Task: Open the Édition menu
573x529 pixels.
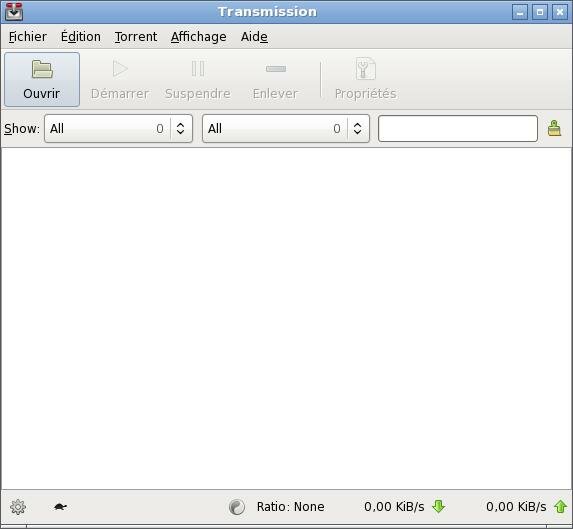Action: (x=80, y=37)
